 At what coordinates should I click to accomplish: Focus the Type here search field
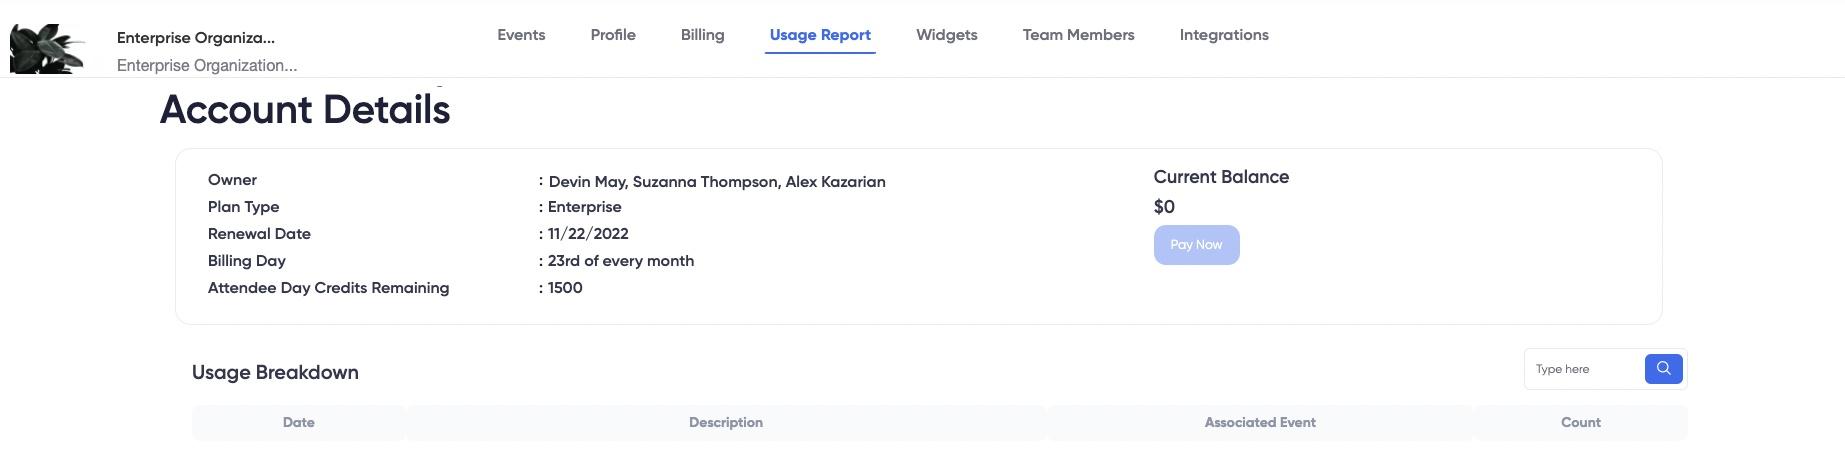(1585, 369)
